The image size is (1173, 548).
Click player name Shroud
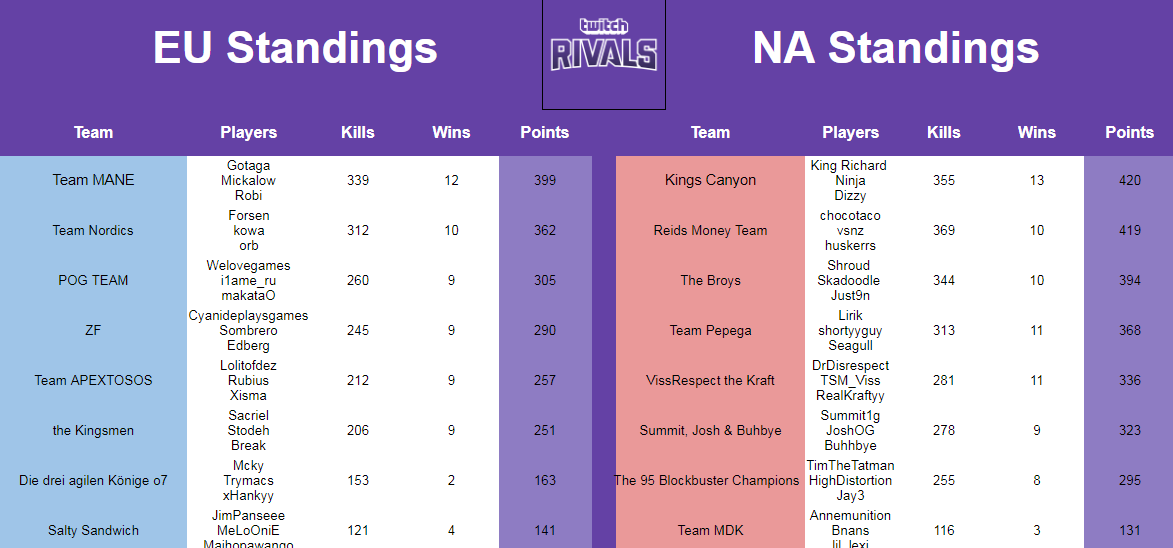pyautogui.click(x=848, y=265)
